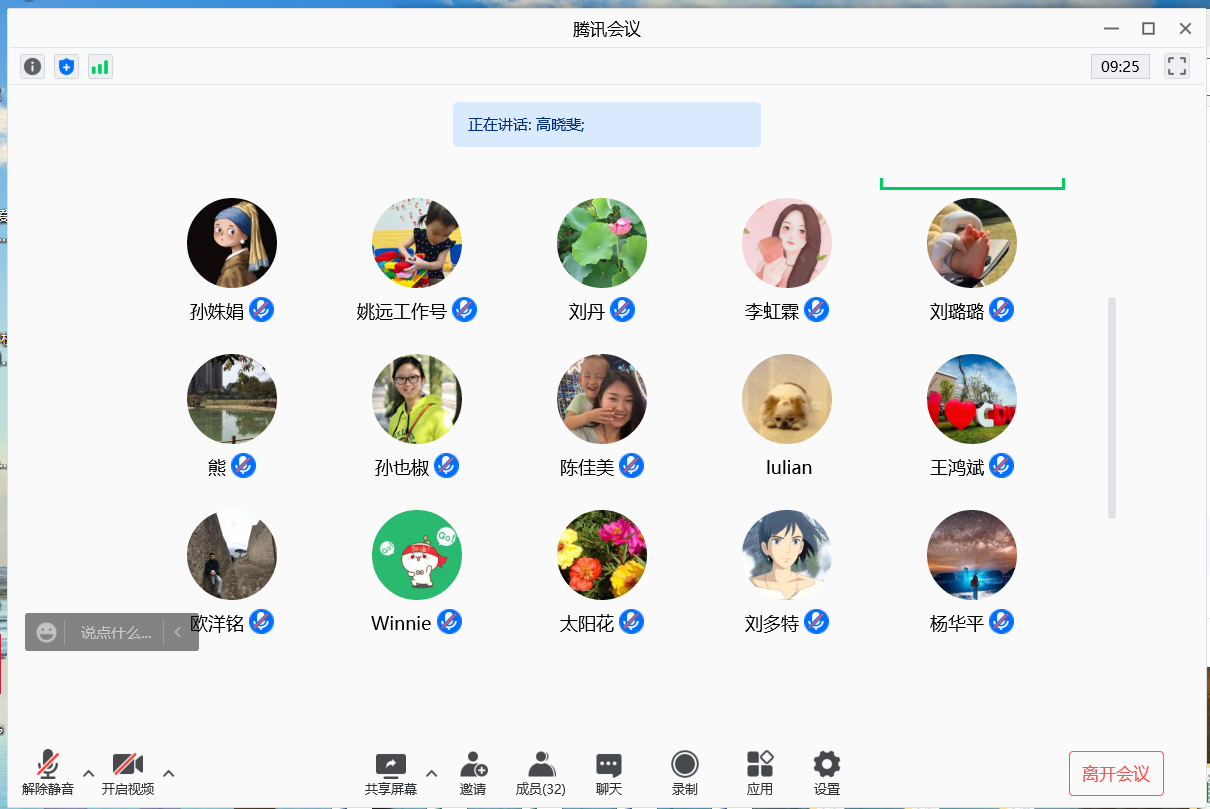The image size is (1210, 809).
Task: Expand share options arrow beside 共享屏幕
Action: pos(431,773)
